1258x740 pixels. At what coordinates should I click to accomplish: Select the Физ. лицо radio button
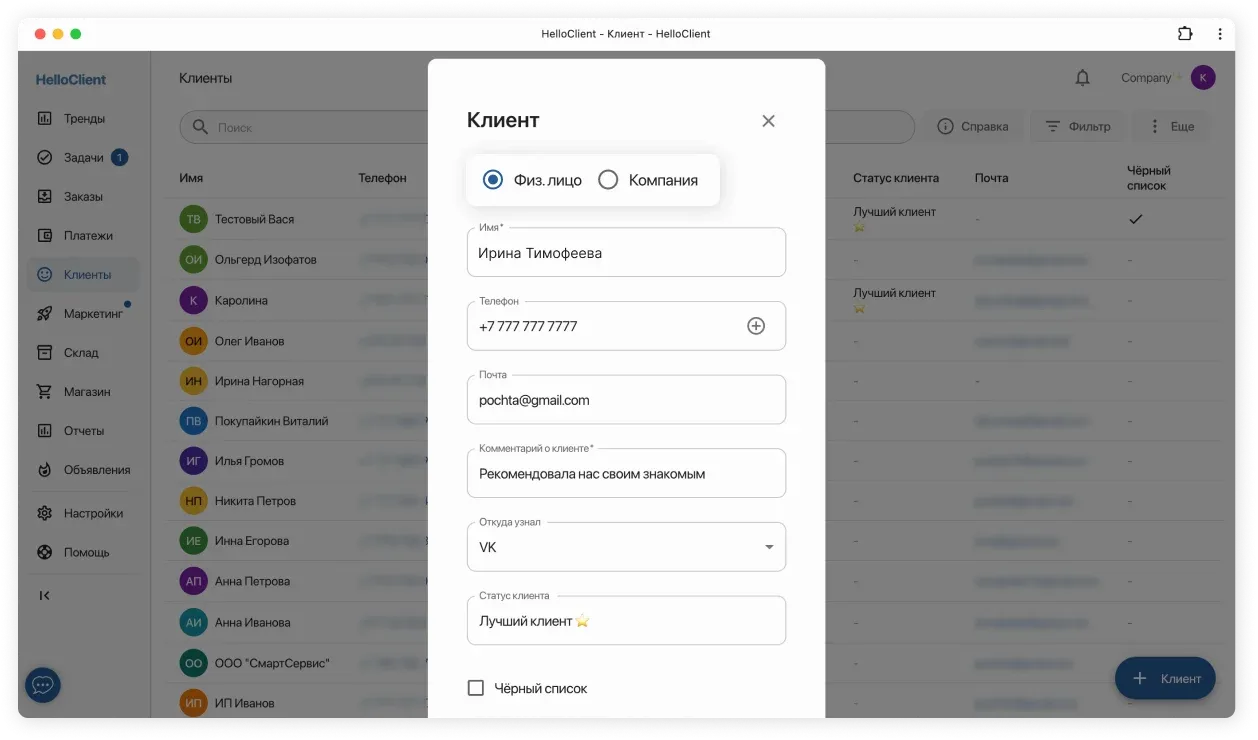(492, 180)
